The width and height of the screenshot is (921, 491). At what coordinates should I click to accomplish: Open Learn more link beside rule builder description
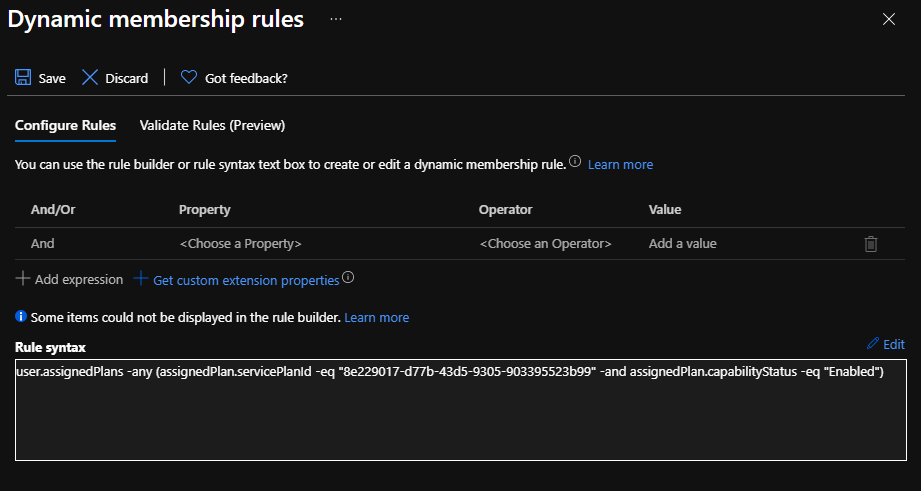coord(620,164)
